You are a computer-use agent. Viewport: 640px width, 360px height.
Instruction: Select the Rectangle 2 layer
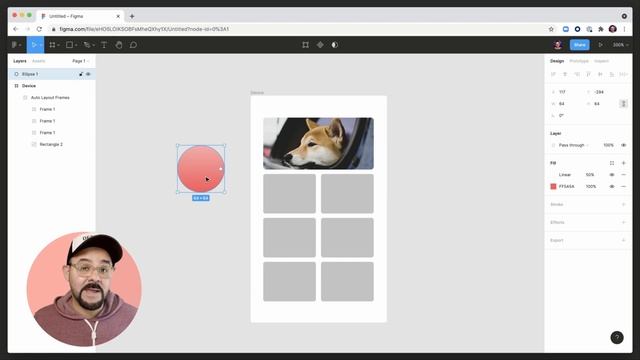click(x=52, y=144)
